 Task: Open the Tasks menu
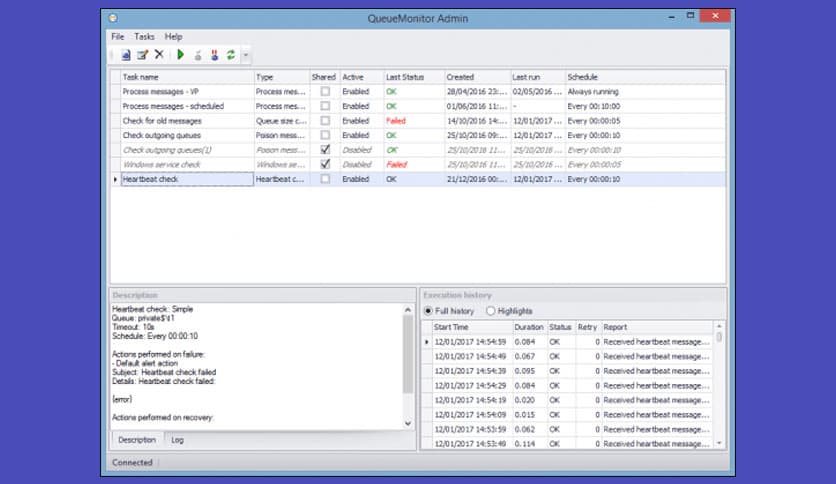(144, 37)
